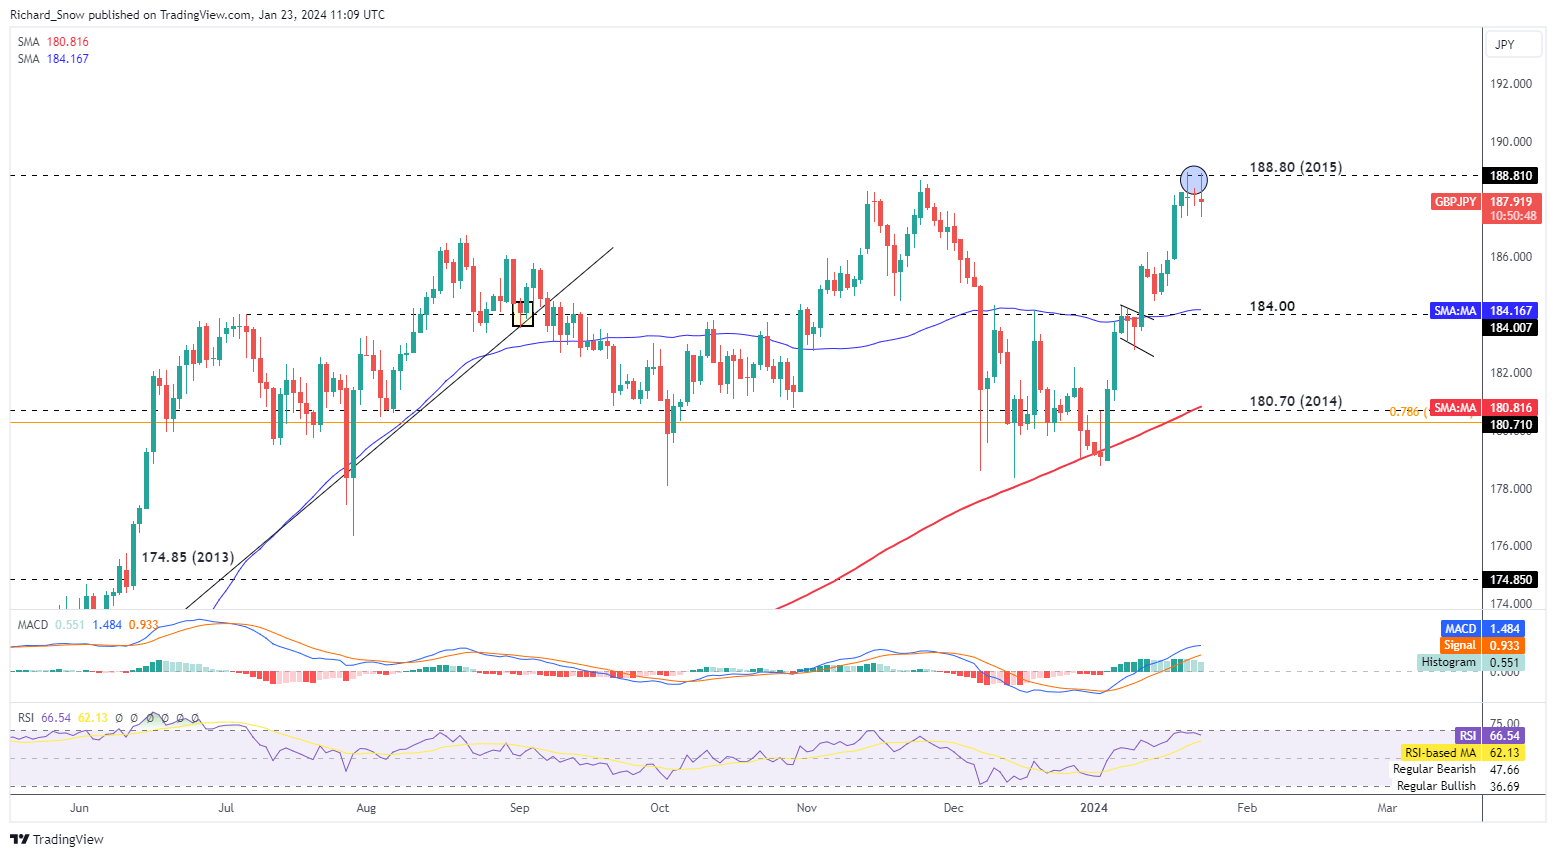
Task: Click the Nov label on time axis
Action: 806,808
